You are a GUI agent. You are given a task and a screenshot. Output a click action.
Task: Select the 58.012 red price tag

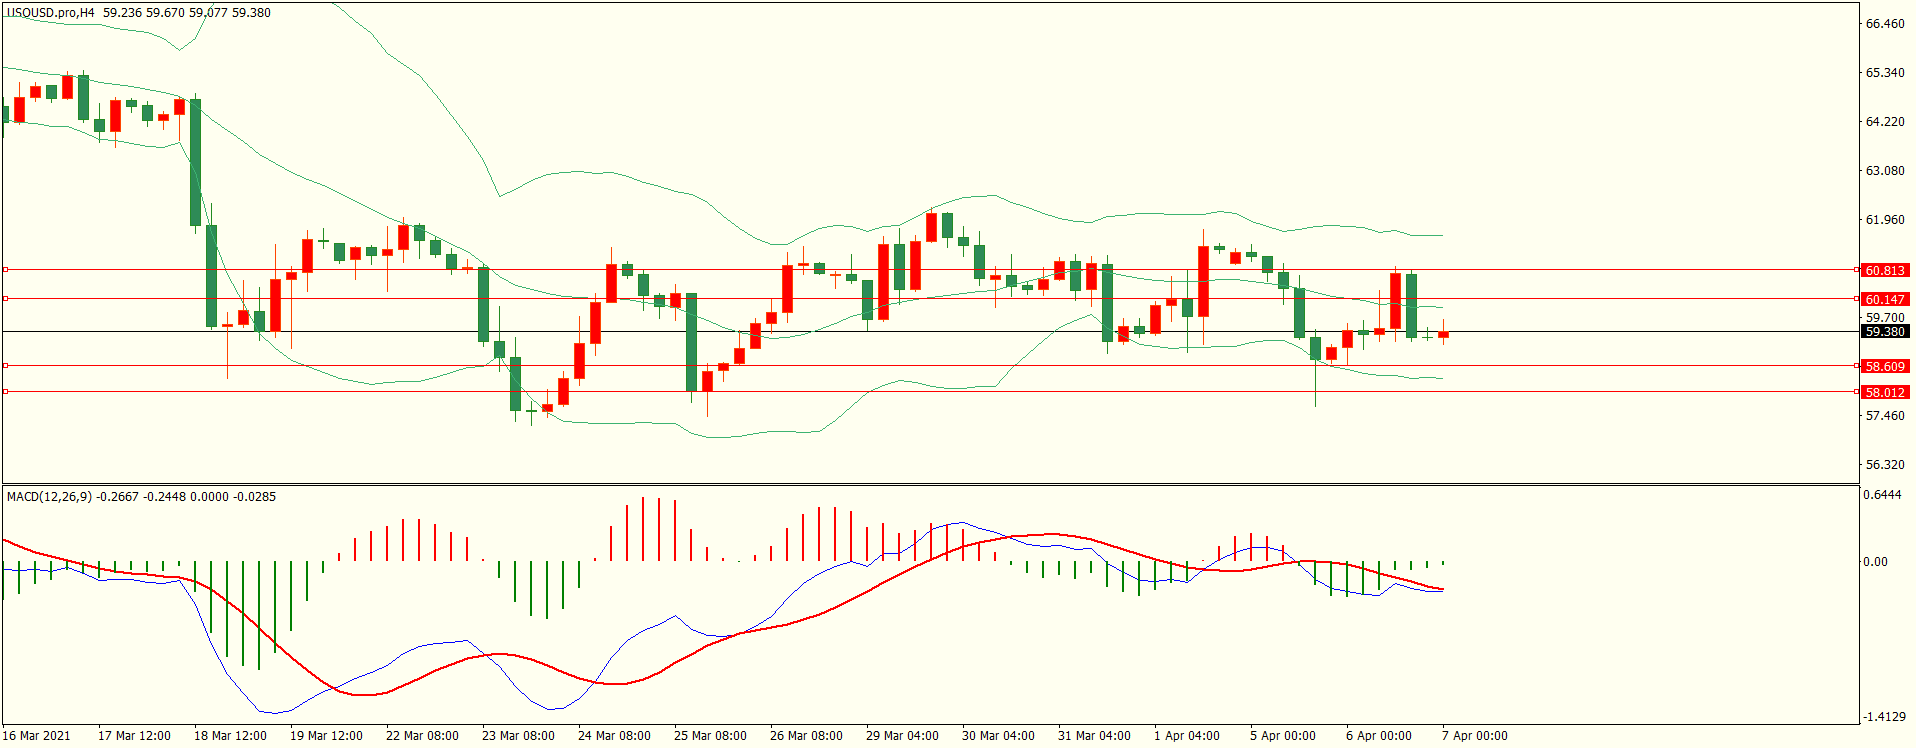point(1884,393)
